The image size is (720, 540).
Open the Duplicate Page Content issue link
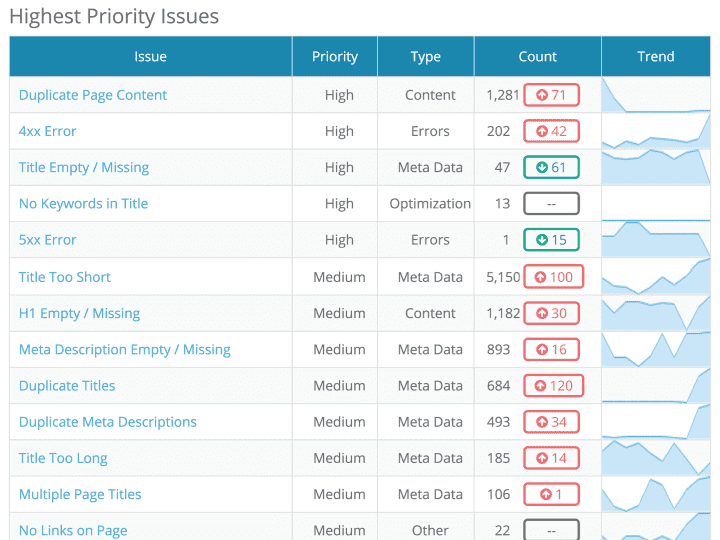point(93,95)
